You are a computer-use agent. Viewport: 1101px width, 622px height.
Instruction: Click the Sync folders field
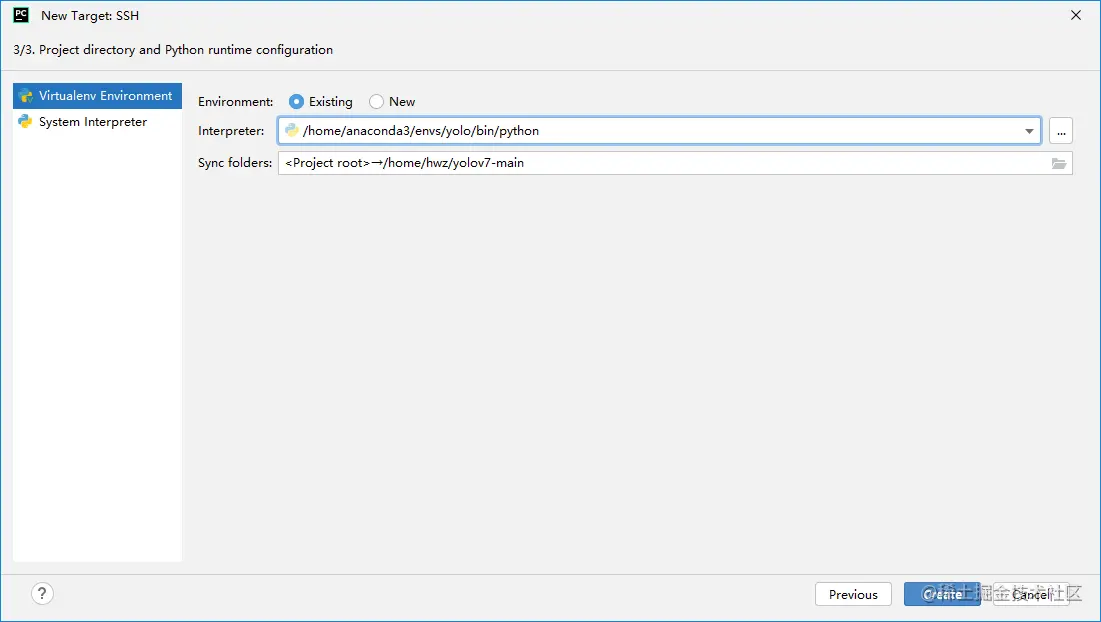[x=675, y=163]
